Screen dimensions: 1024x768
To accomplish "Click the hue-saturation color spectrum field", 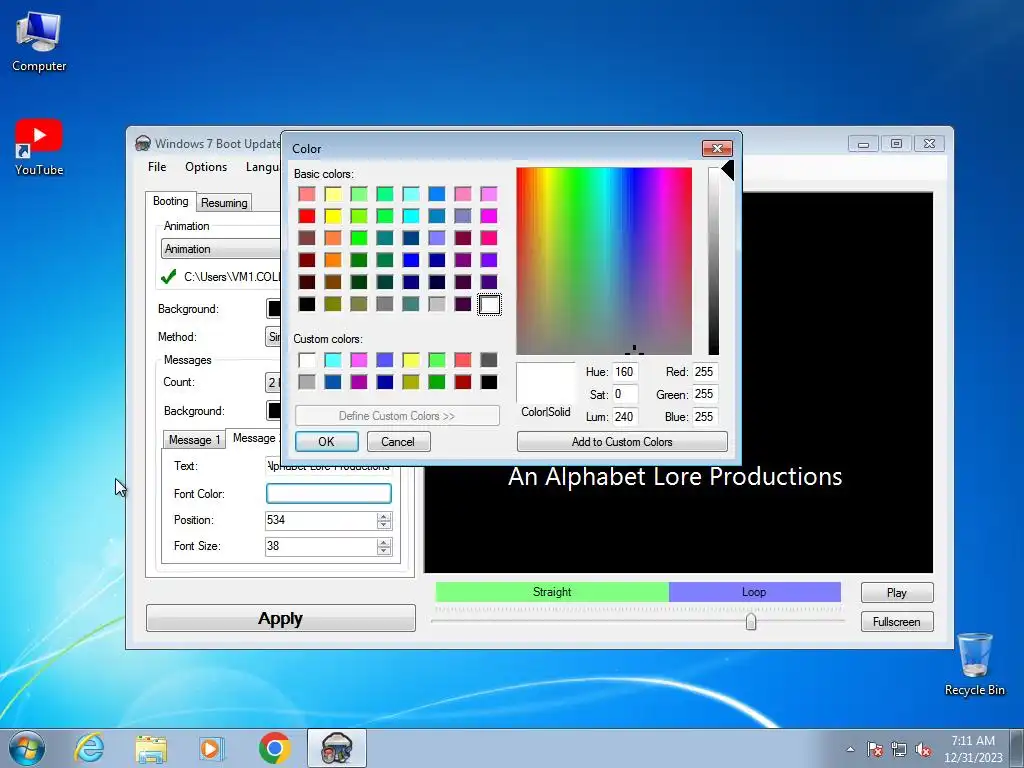I will 604,261.
